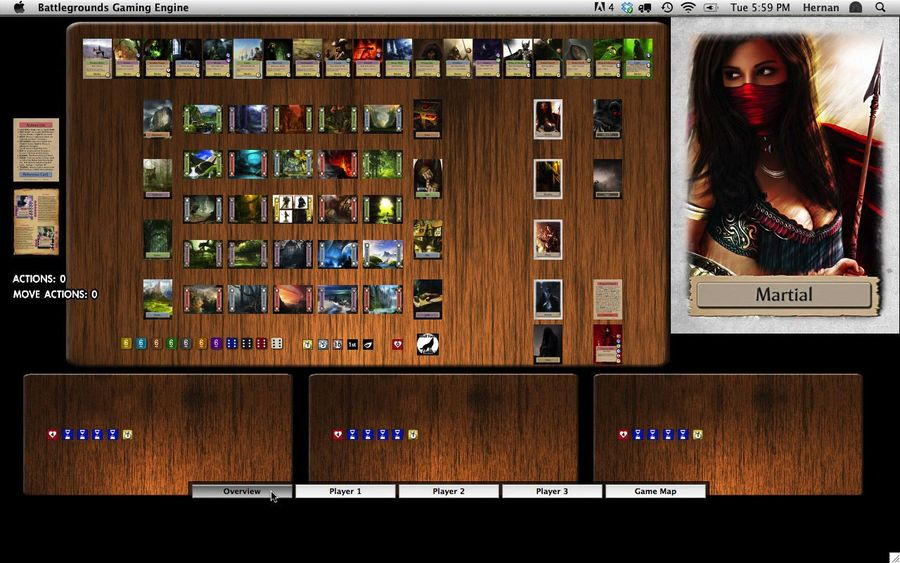This screenshot has height=563, width=900.
Task: Select the yellow numbered die at row start
Action: pos(126,344)
